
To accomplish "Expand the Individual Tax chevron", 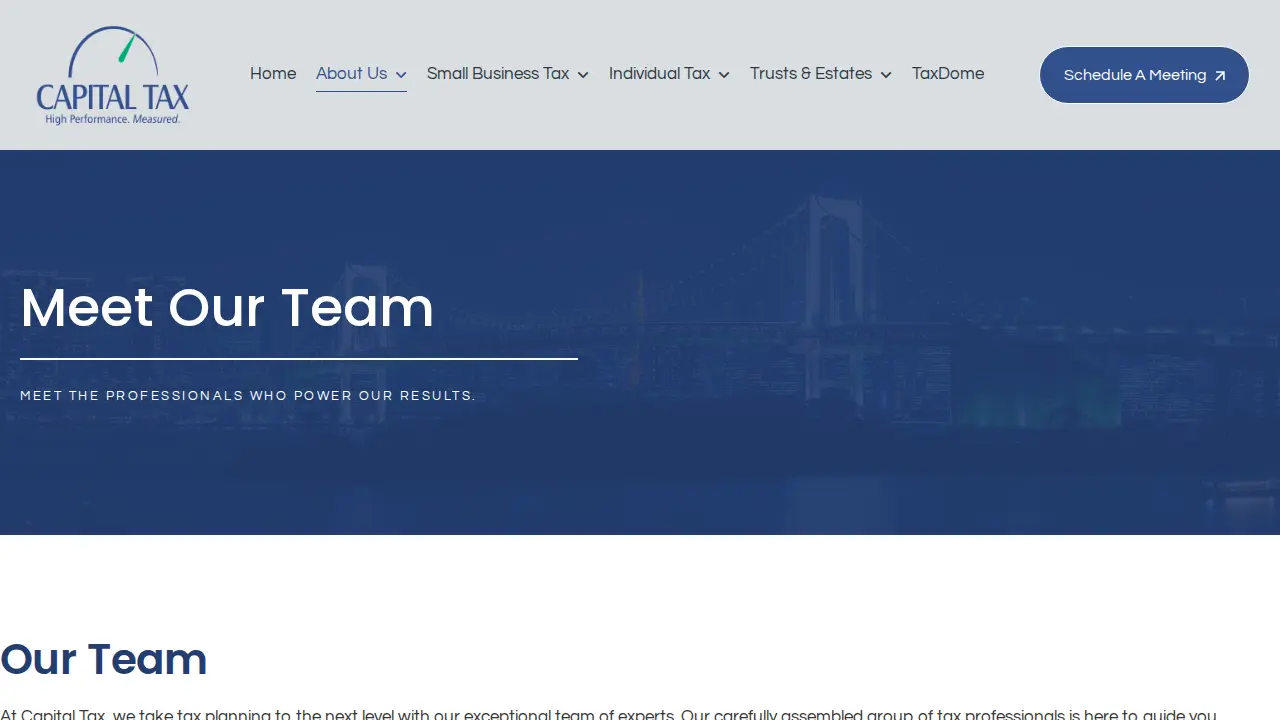I will click(x=724, y=75).
